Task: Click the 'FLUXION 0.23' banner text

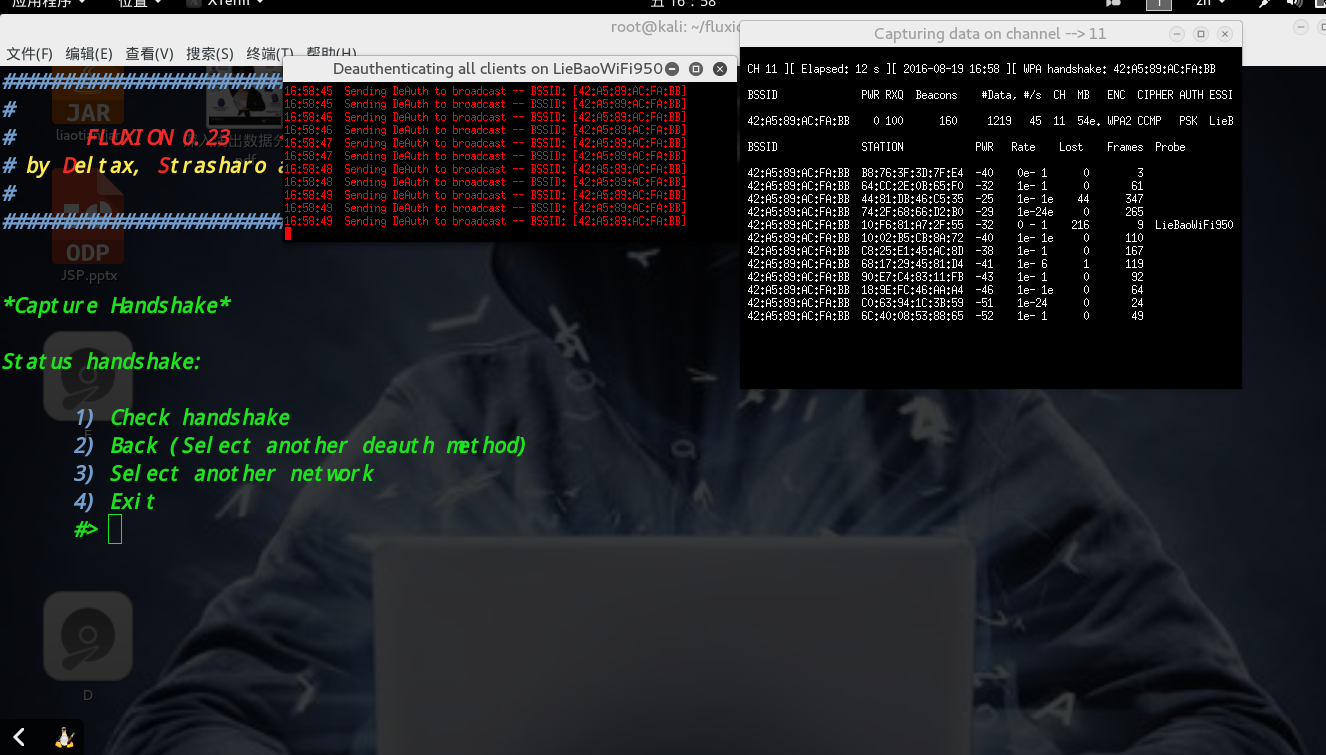Action: click(x=158, y=138)
